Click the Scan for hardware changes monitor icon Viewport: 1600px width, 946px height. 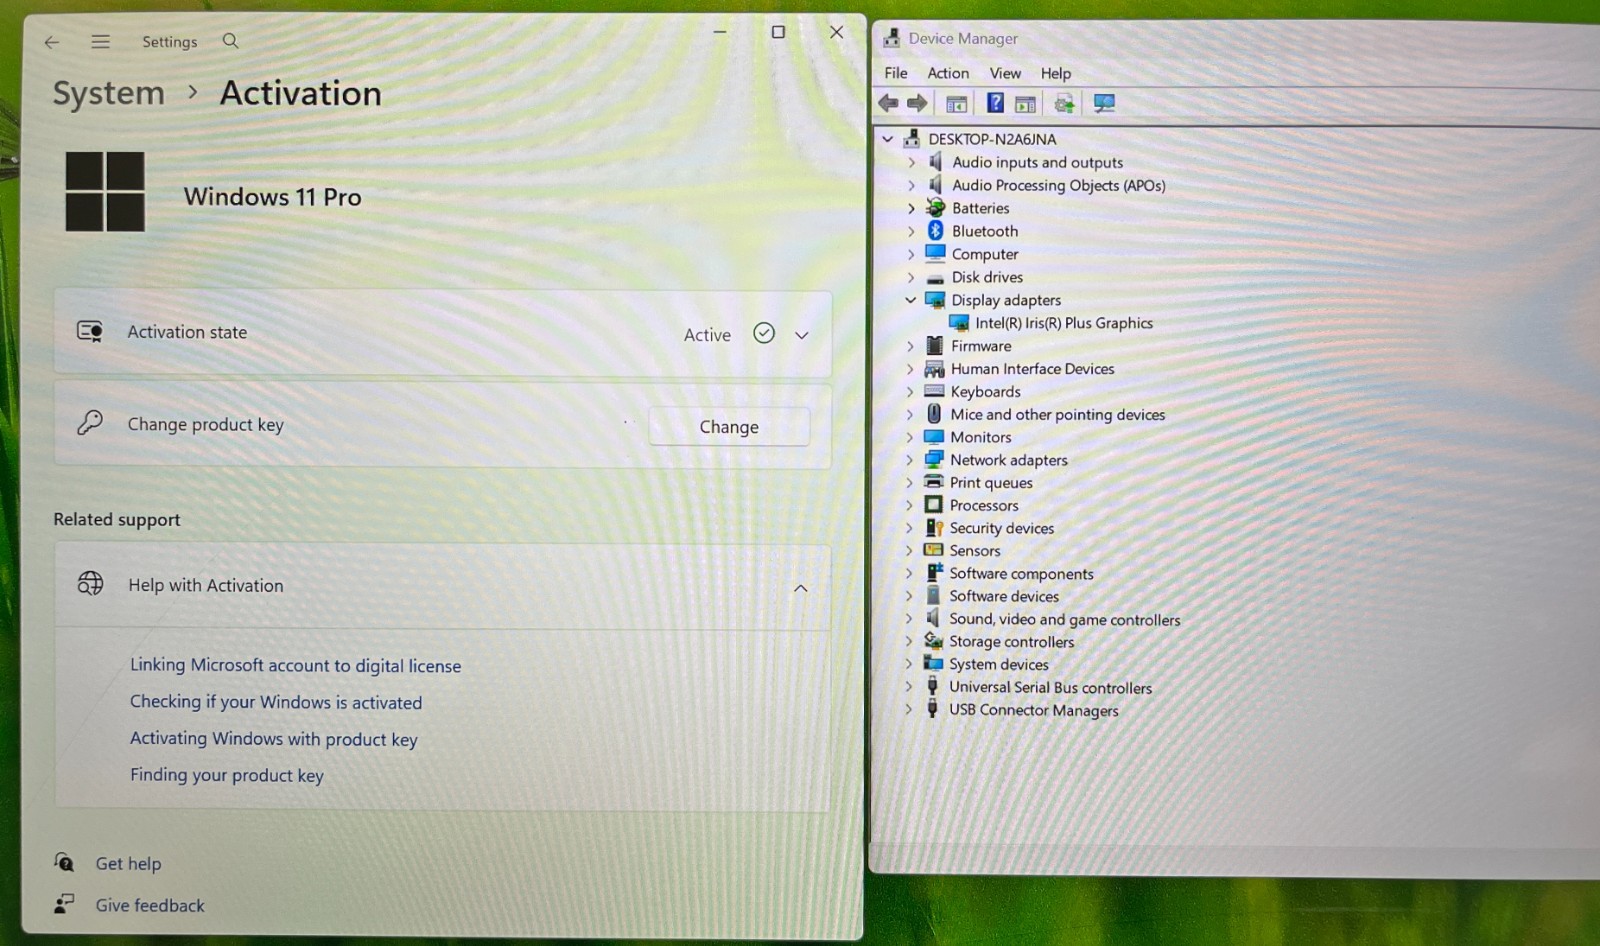(x=1104, y=103)
